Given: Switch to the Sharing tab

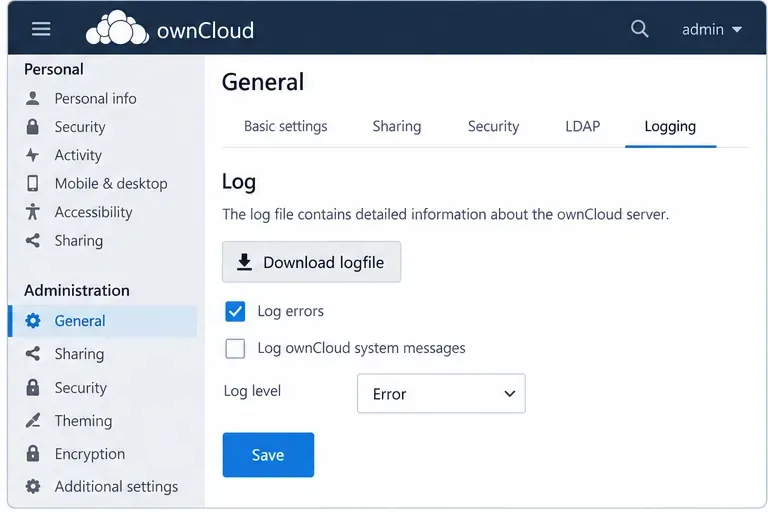Looking at the screenshot, I should [397, 126].
